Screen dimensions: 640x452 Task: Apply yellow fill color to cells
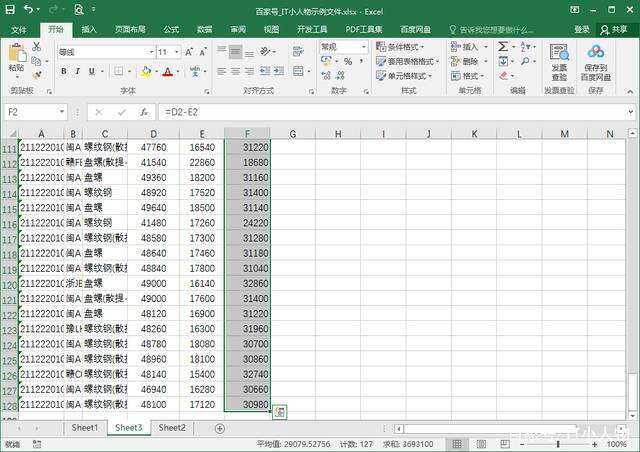[x=146, y=72]
